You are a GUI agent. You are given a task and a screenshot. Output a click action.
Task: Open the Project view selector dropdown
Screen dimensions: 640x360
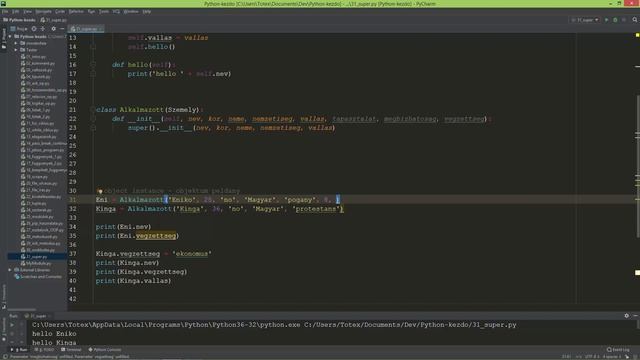click(x=19, y=29)
